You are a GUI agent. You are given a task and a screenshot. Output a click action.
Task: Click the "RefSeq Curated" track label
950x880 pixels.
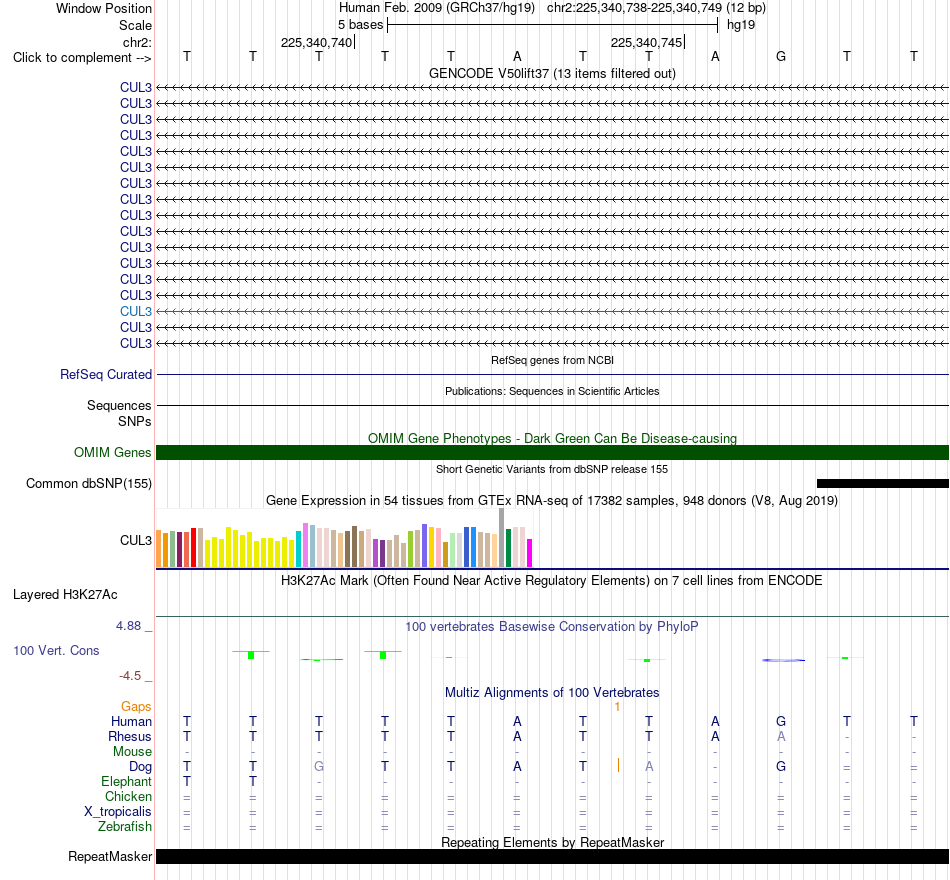(106, 375)
